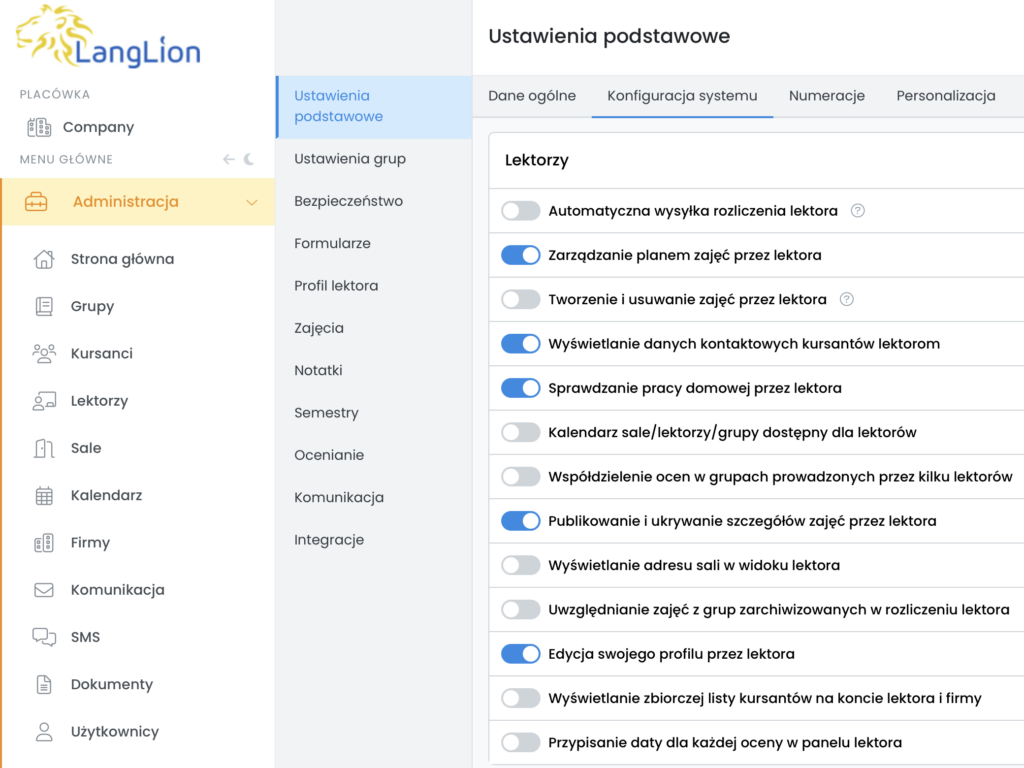Enable Automatyczna wysyłka rozliczenia lektora toggle
This screenshot has height=768, width=1024.
click(520, 211)
